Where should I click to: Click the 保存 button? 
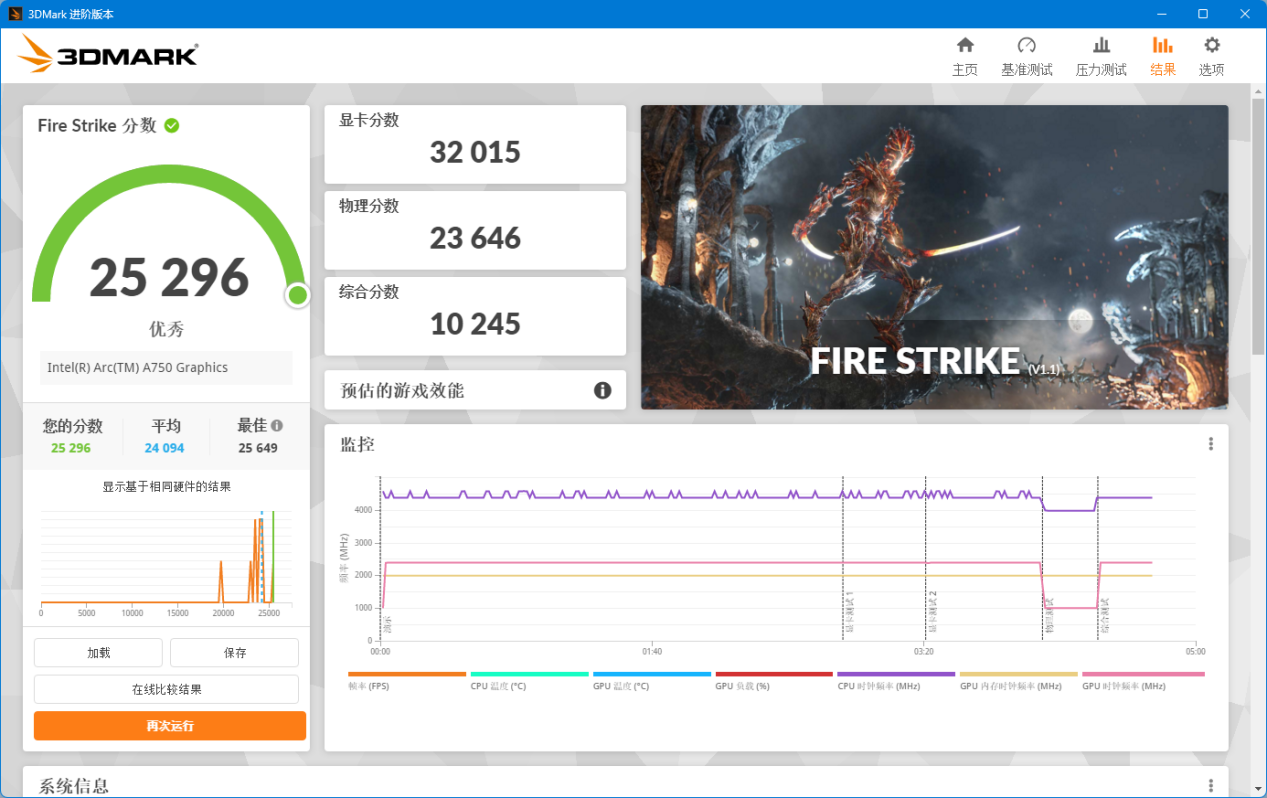[x=234, y=653]
